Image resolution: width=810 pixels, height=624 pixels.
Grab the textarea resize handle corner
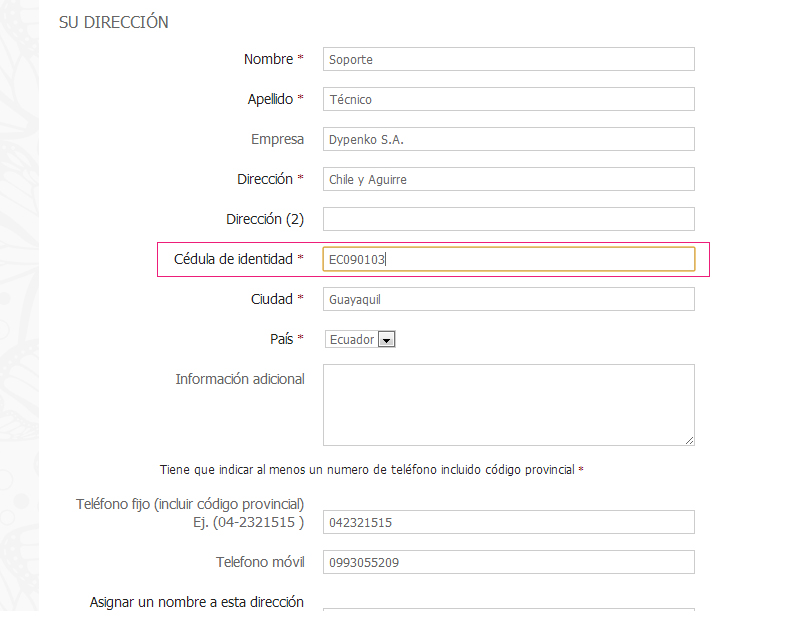(689, 439)
